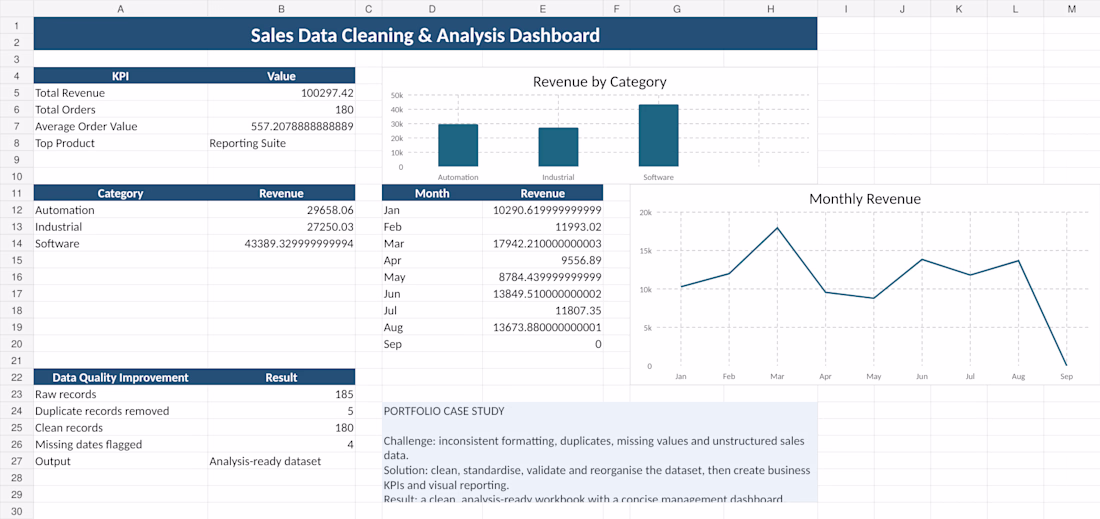
Task: Click the Missing dates flagged label
Action: [121, 445]
